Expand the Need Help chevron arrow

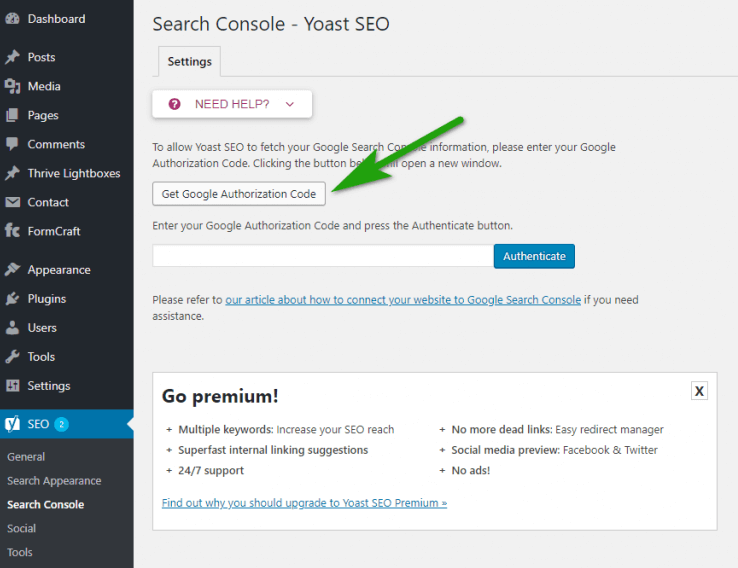click(x=289, y=104)
